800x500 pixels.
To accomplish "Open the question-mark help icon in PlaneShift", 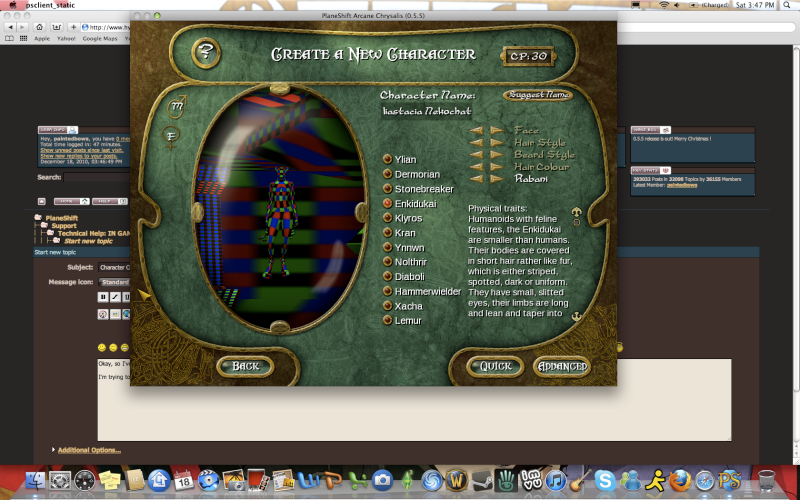I will pos(206,52).
